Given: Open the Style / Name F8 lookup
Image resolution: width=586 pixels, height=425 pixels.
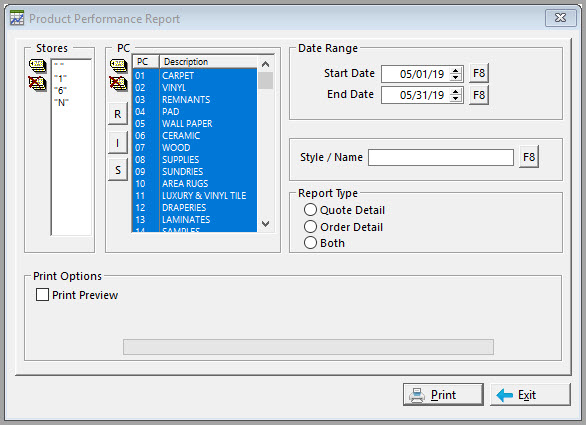Looking at the screenshot, I should point(529,157).
